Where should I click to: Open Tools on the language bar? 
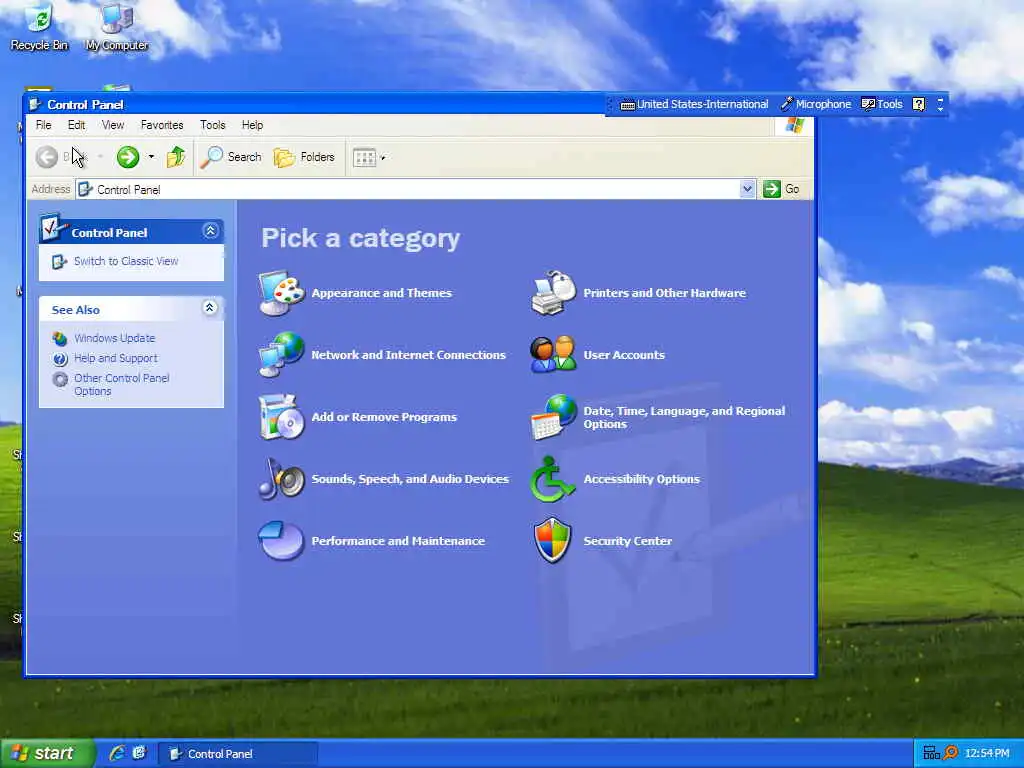click(882, 104)
